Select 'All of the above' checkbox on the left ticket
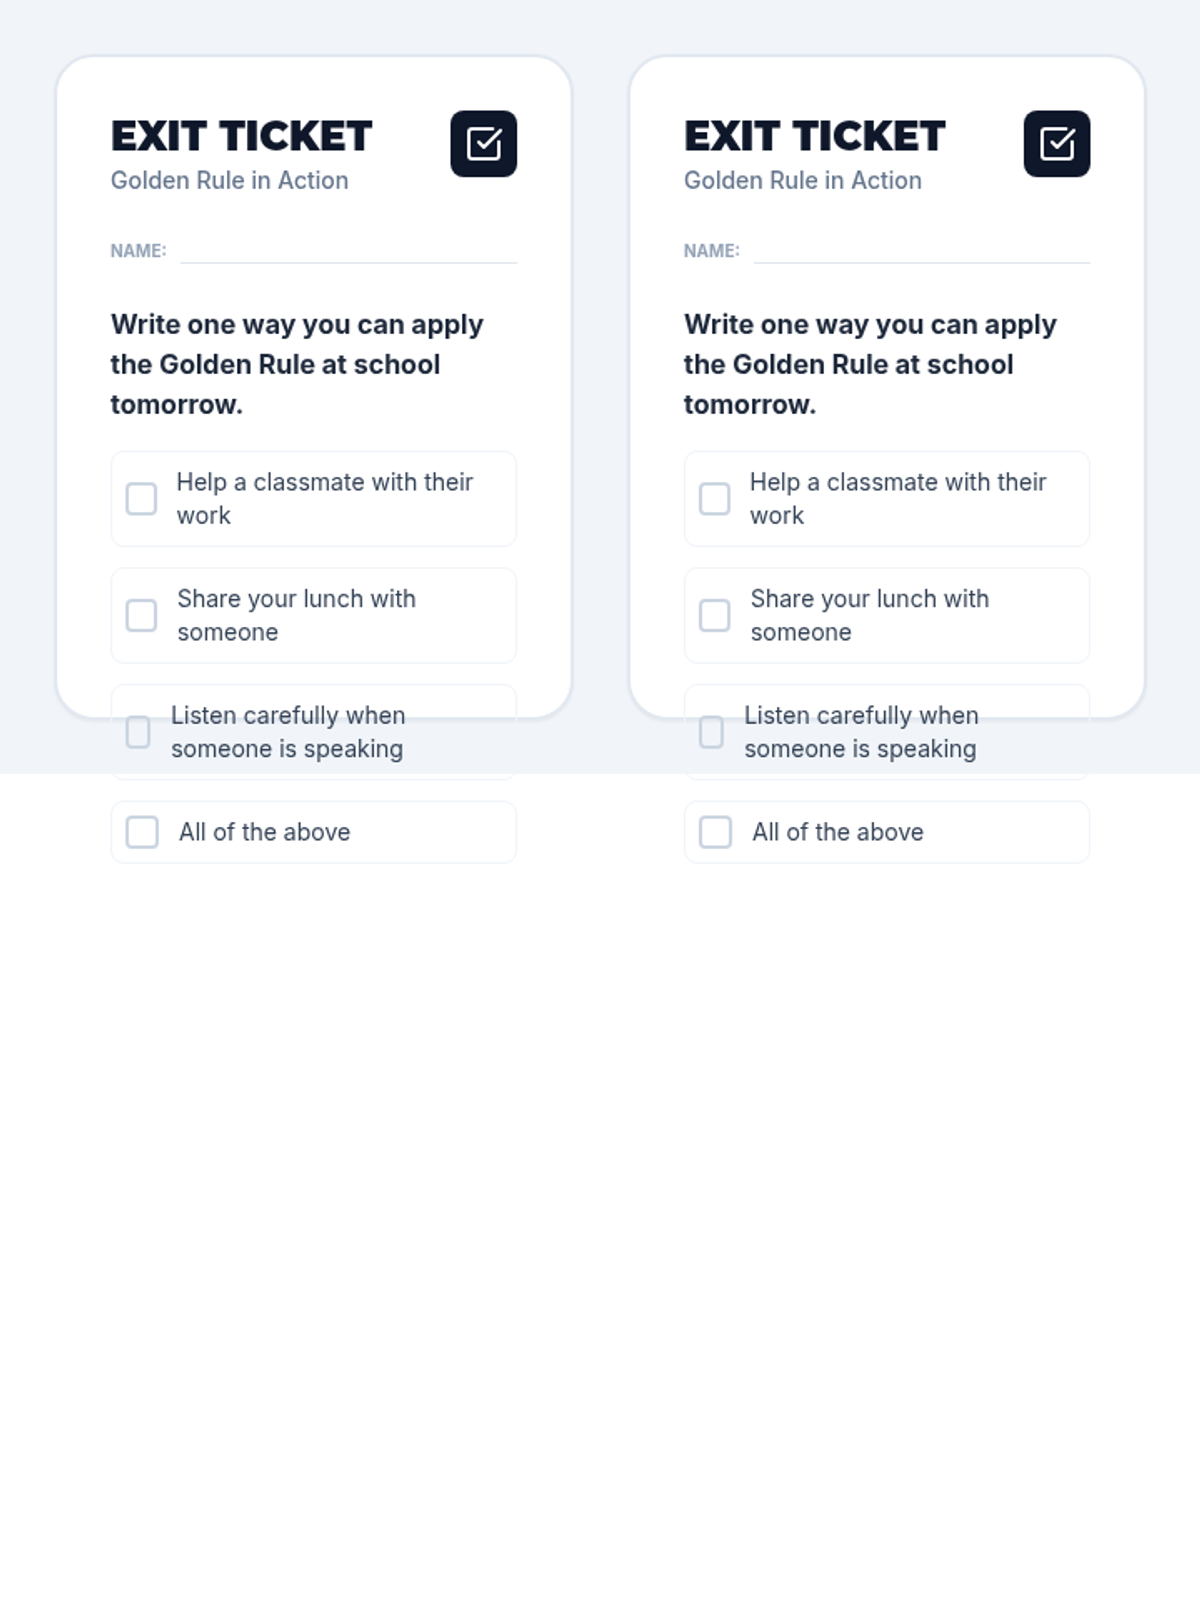The image size is (1200, 1600). [142, 832]
